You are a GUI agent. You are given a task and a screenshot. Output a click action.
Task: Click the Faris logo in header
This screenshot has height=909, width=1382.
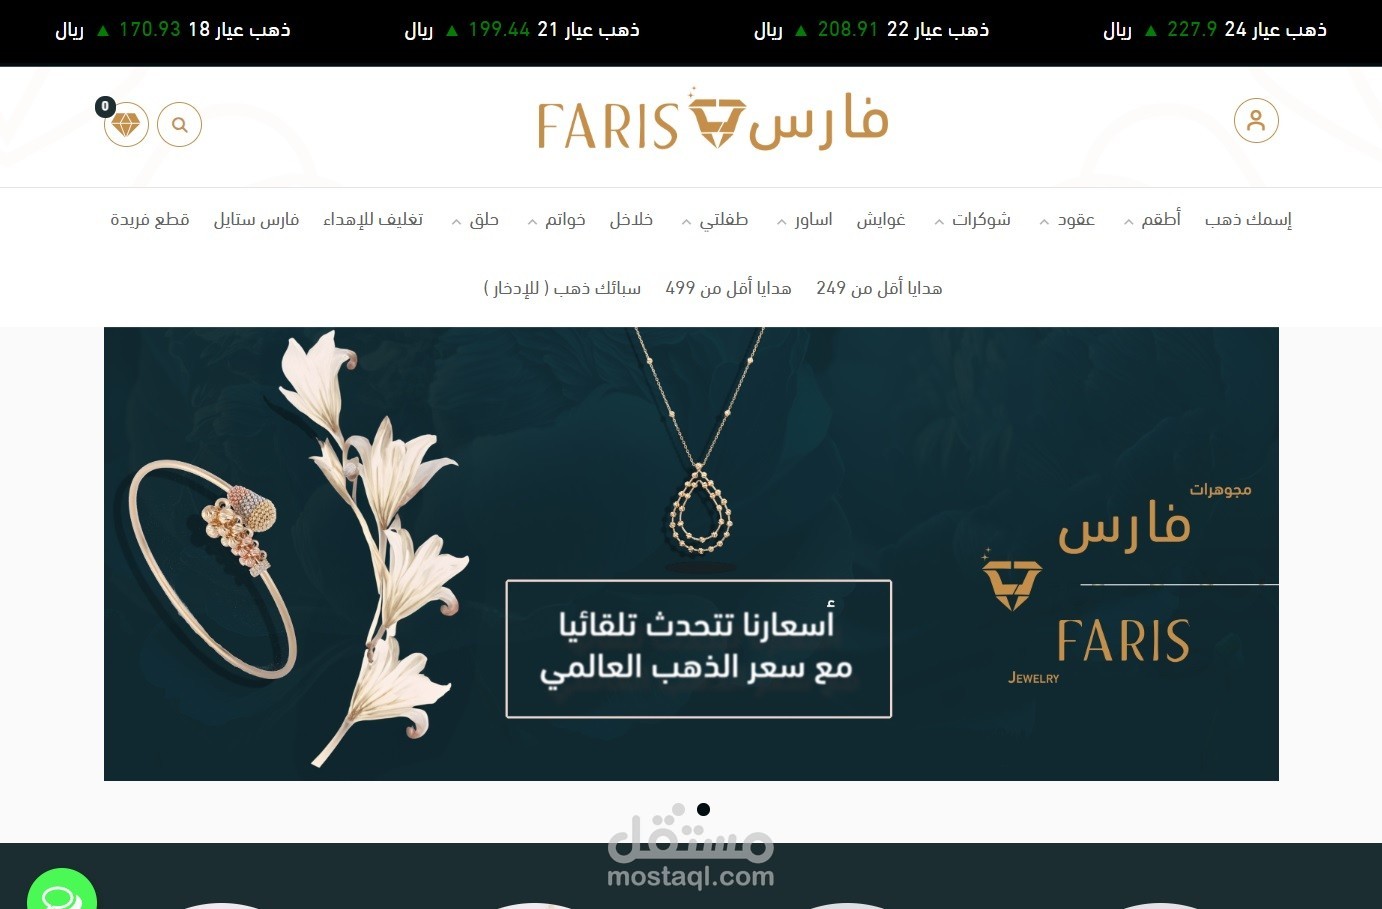(713, 120)
